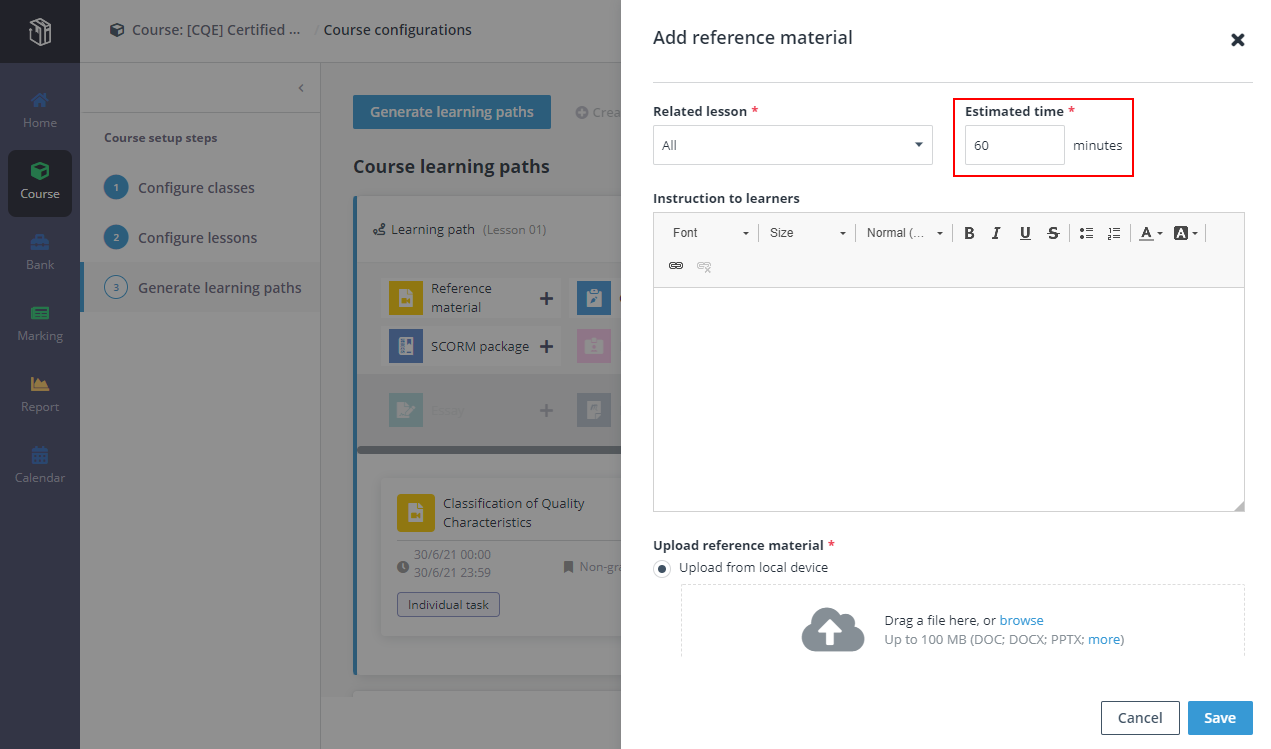The height and width of the screenshot is (749, 1271).
Task: Click the Reference material yellow icon
Action: click(x=406, y=298)
